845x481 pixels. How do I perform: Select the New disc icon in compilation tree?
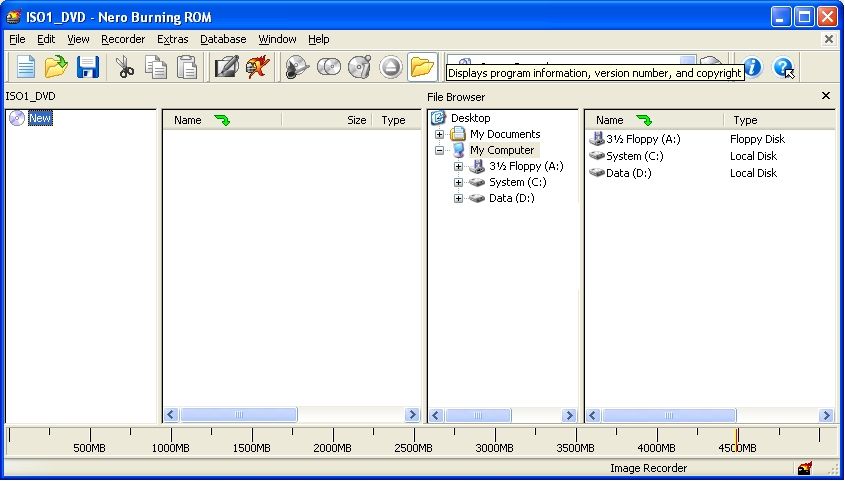click(x=17, y=118)
